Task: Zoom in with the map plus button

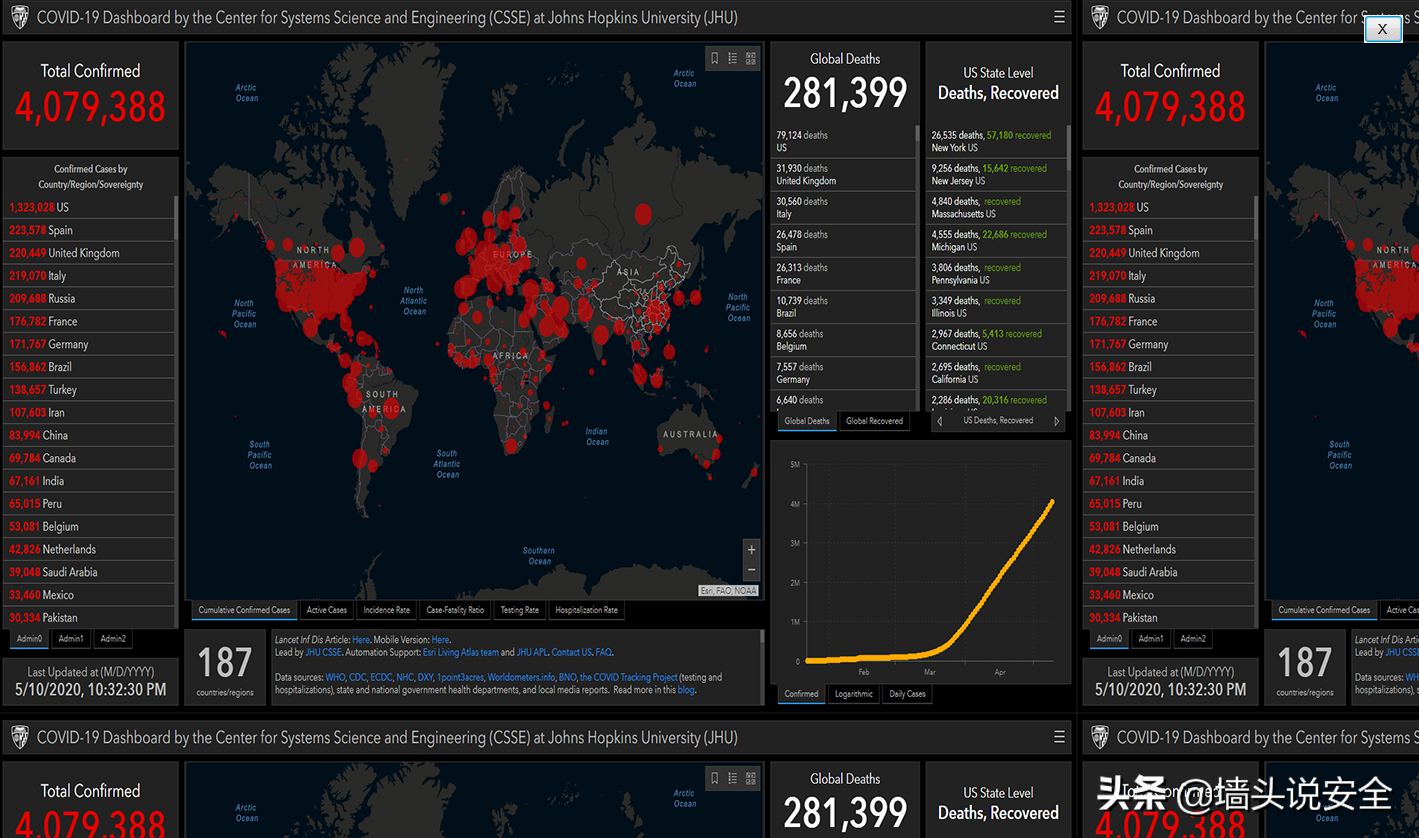Action: click(752, 550)
